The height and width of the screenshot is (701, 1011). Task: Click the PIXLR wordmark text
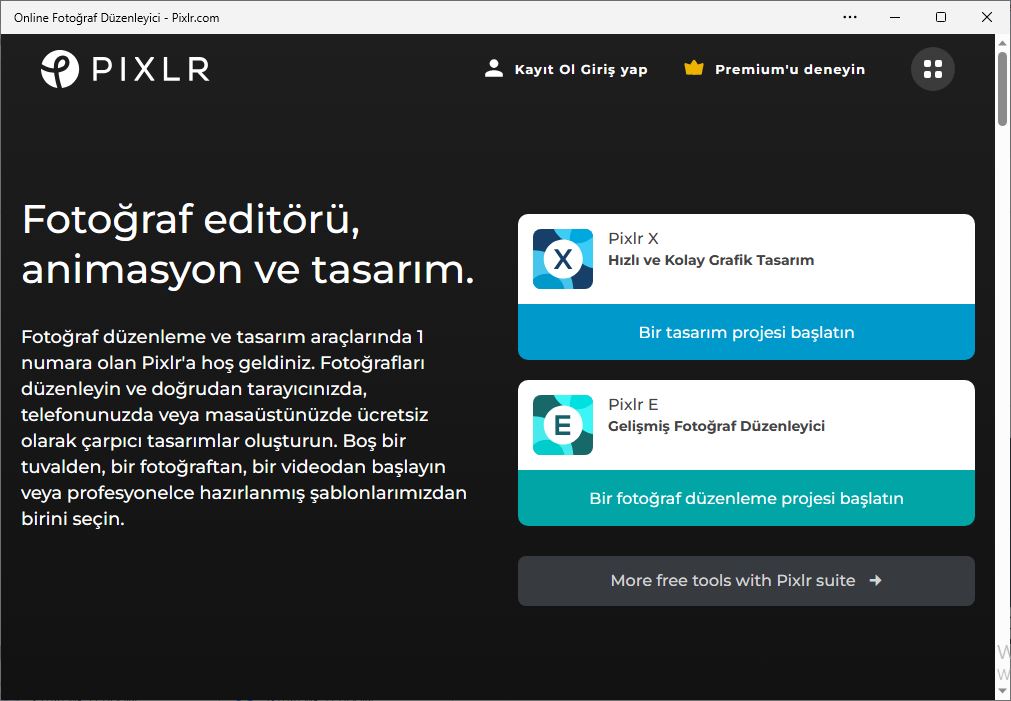(151, 70)
